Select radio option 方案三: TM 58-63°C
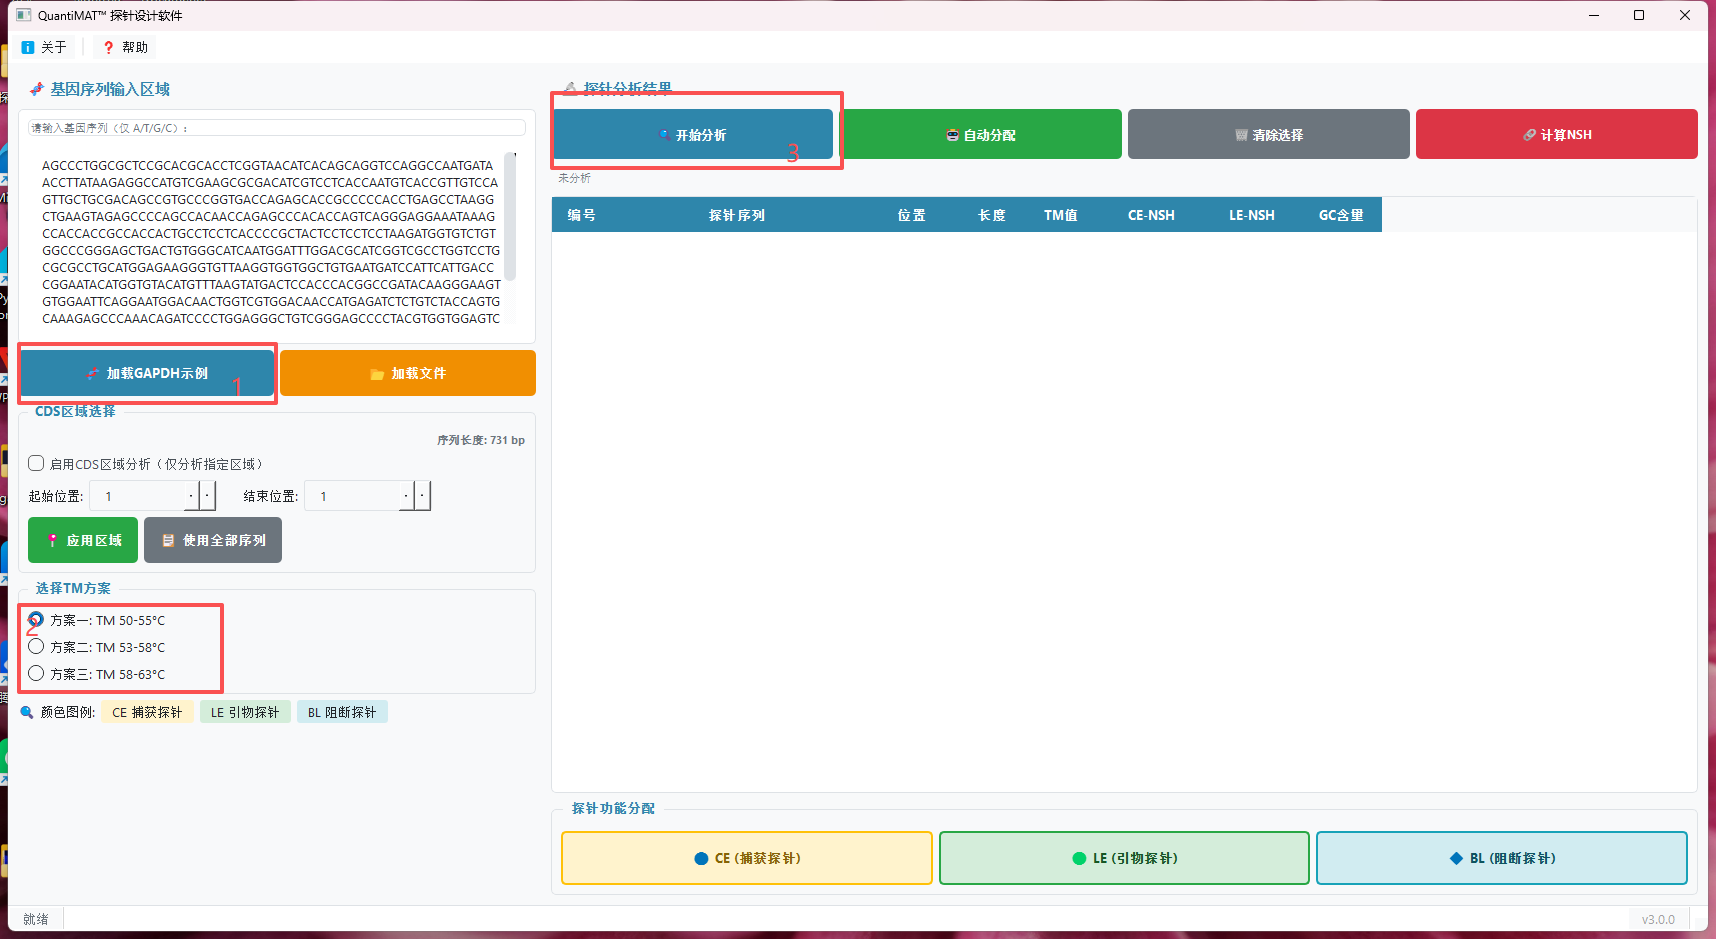1716x939 pixels. pos(36,673)
